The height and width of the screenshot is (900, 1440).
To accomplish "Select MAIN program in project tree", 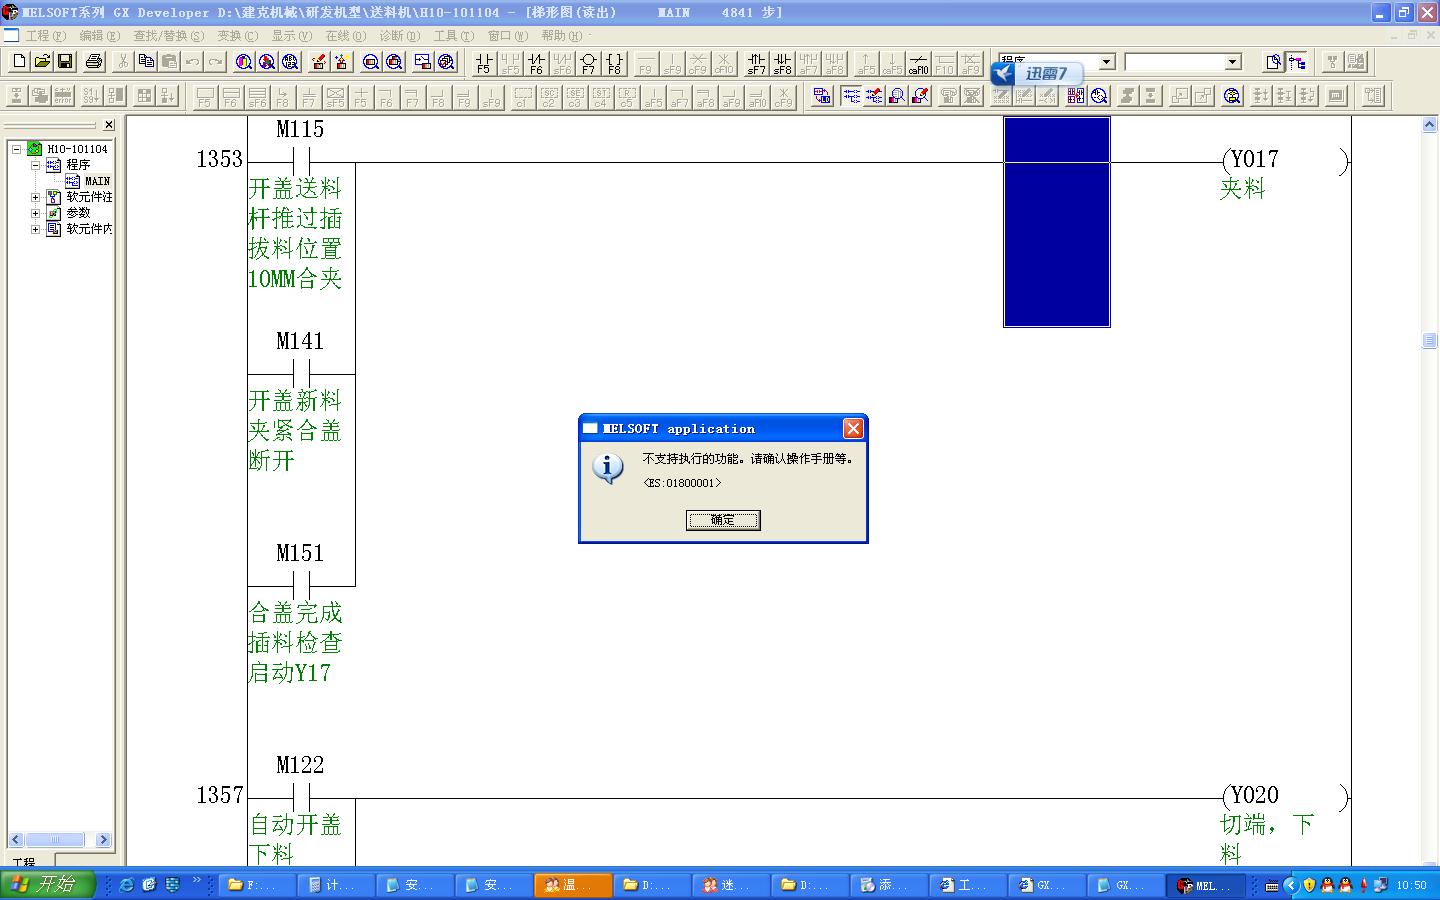I will (97, 181).
